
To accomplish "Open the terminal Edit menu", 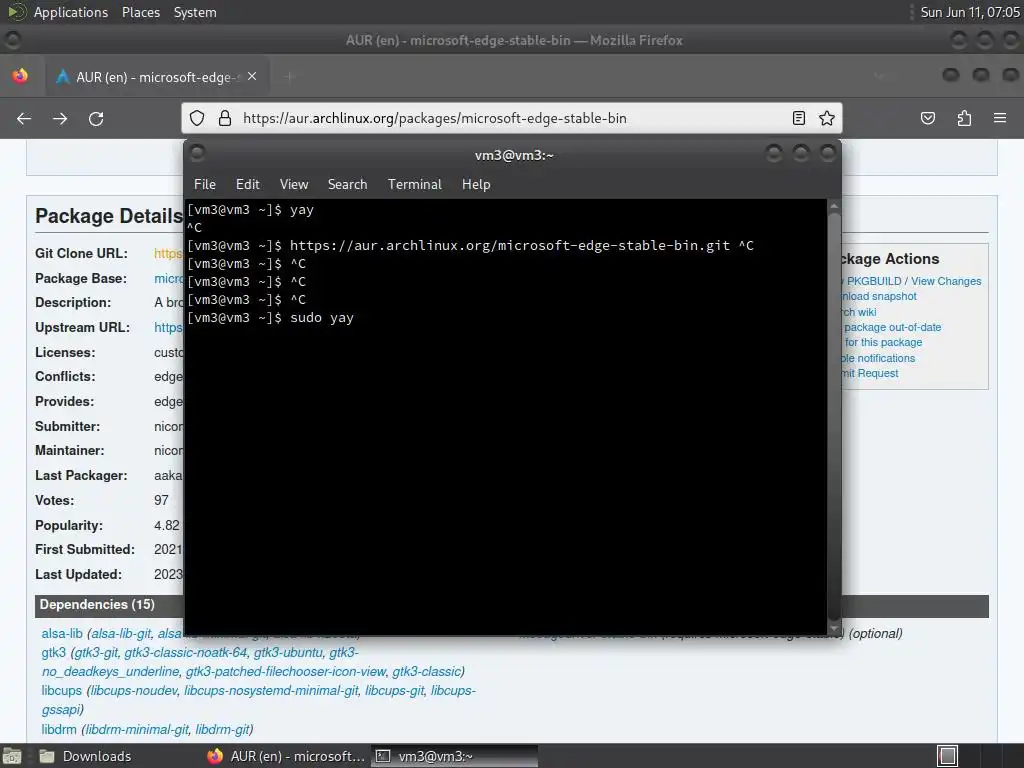I will pyautogui.click(x=248, y=184).
